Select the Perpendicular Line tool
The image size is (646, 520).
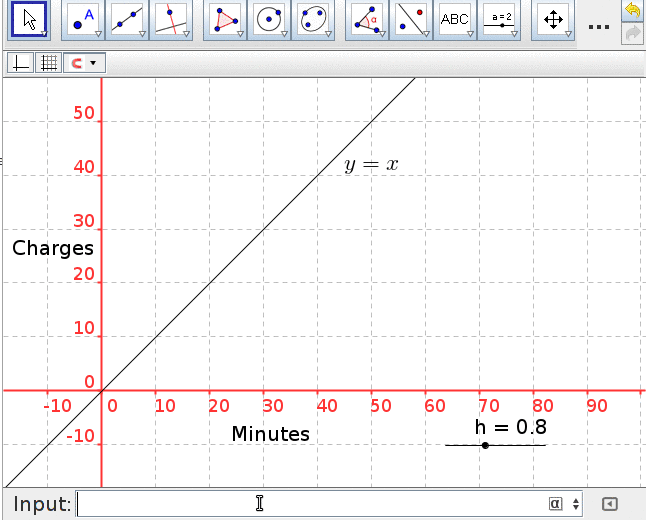171,20
